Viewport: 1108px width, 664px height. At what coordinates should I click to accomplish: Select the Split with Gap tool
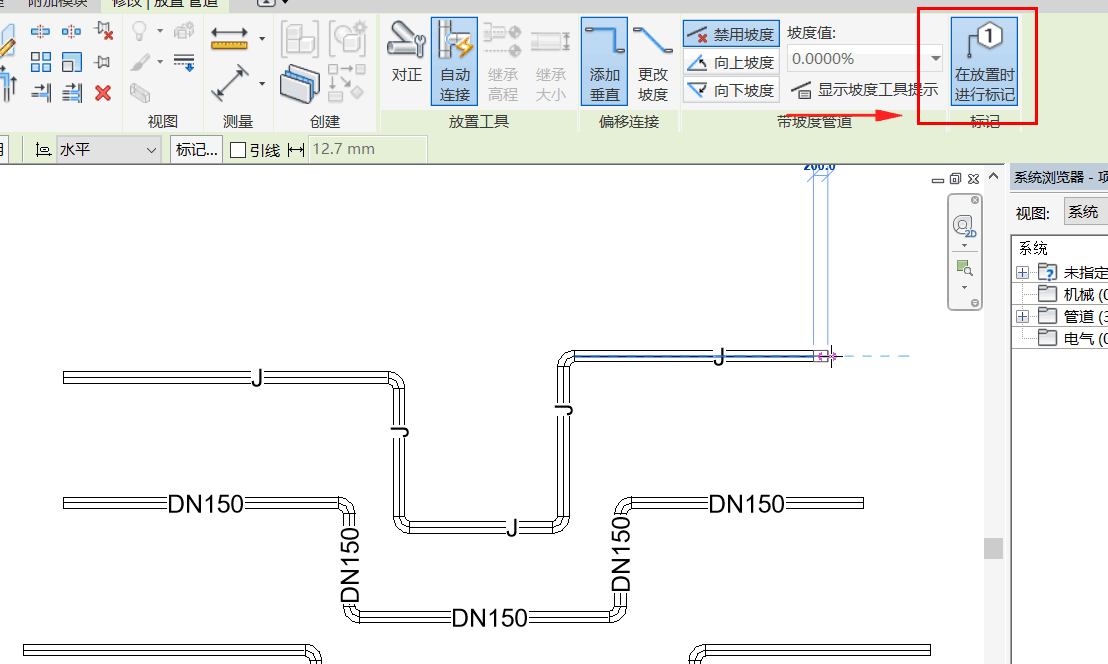[x=71, y=31]
